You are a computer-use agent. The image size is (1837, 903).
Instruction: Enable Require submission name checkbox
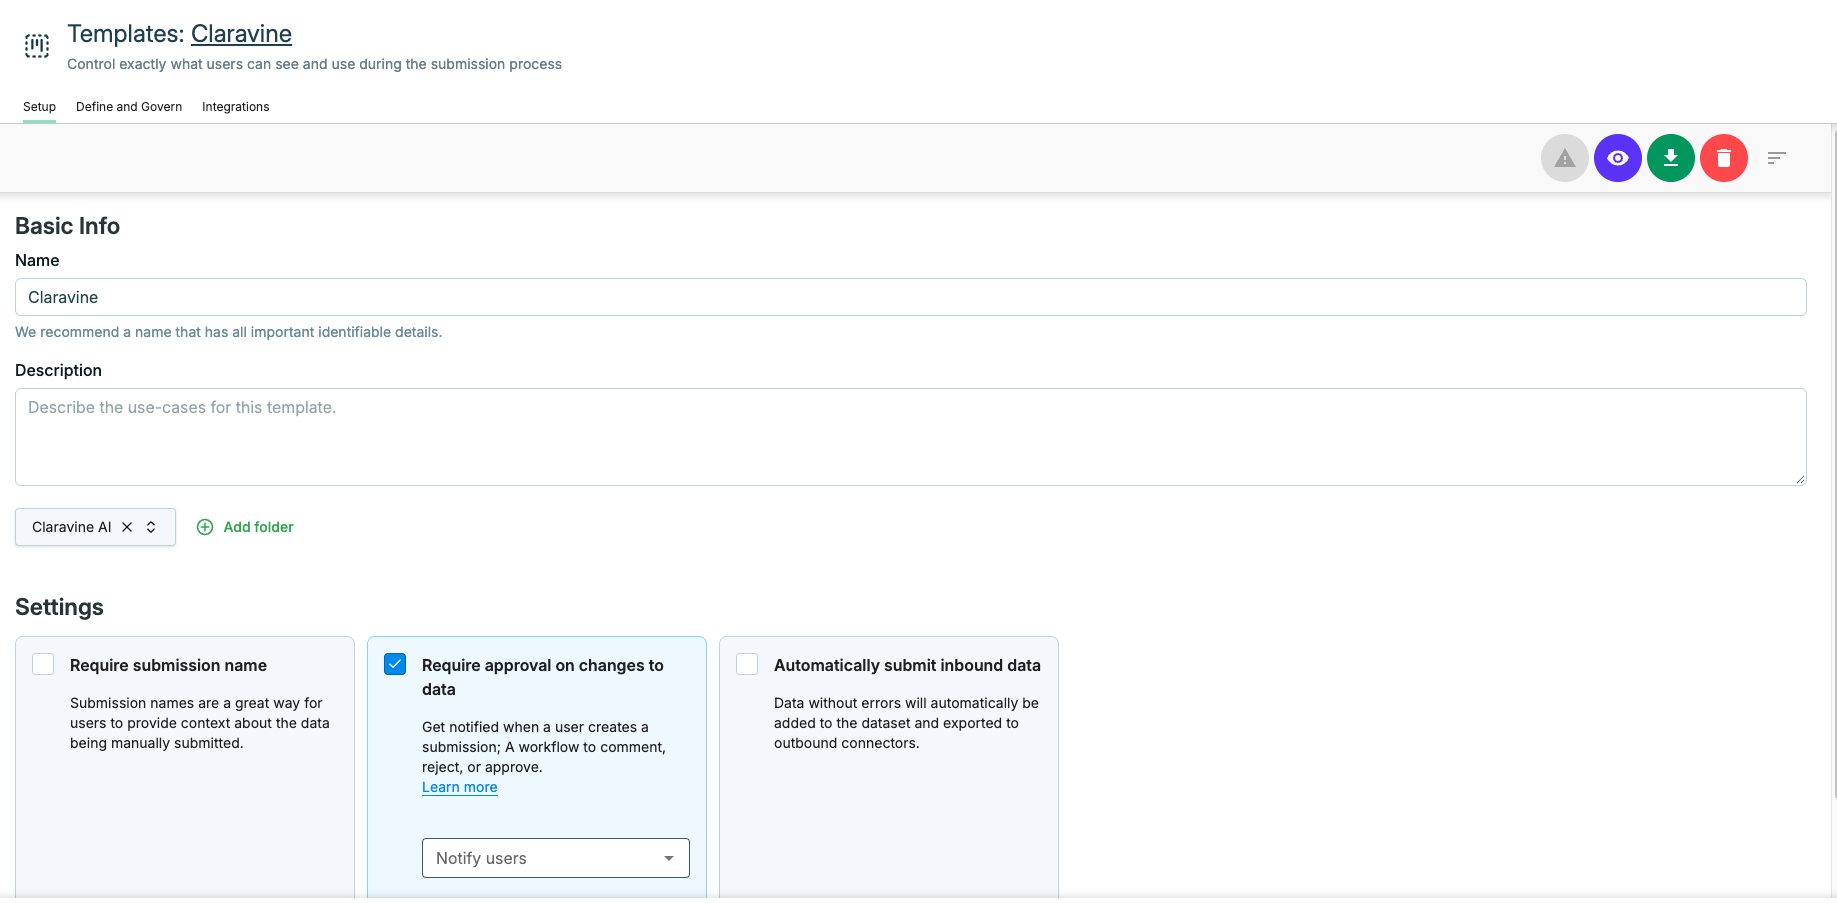click(x=43, y=664)
